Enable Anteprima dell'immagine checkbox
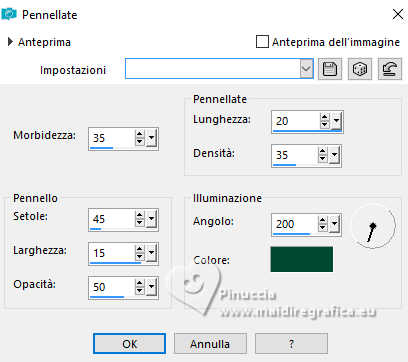 click(x=262, y=42)
